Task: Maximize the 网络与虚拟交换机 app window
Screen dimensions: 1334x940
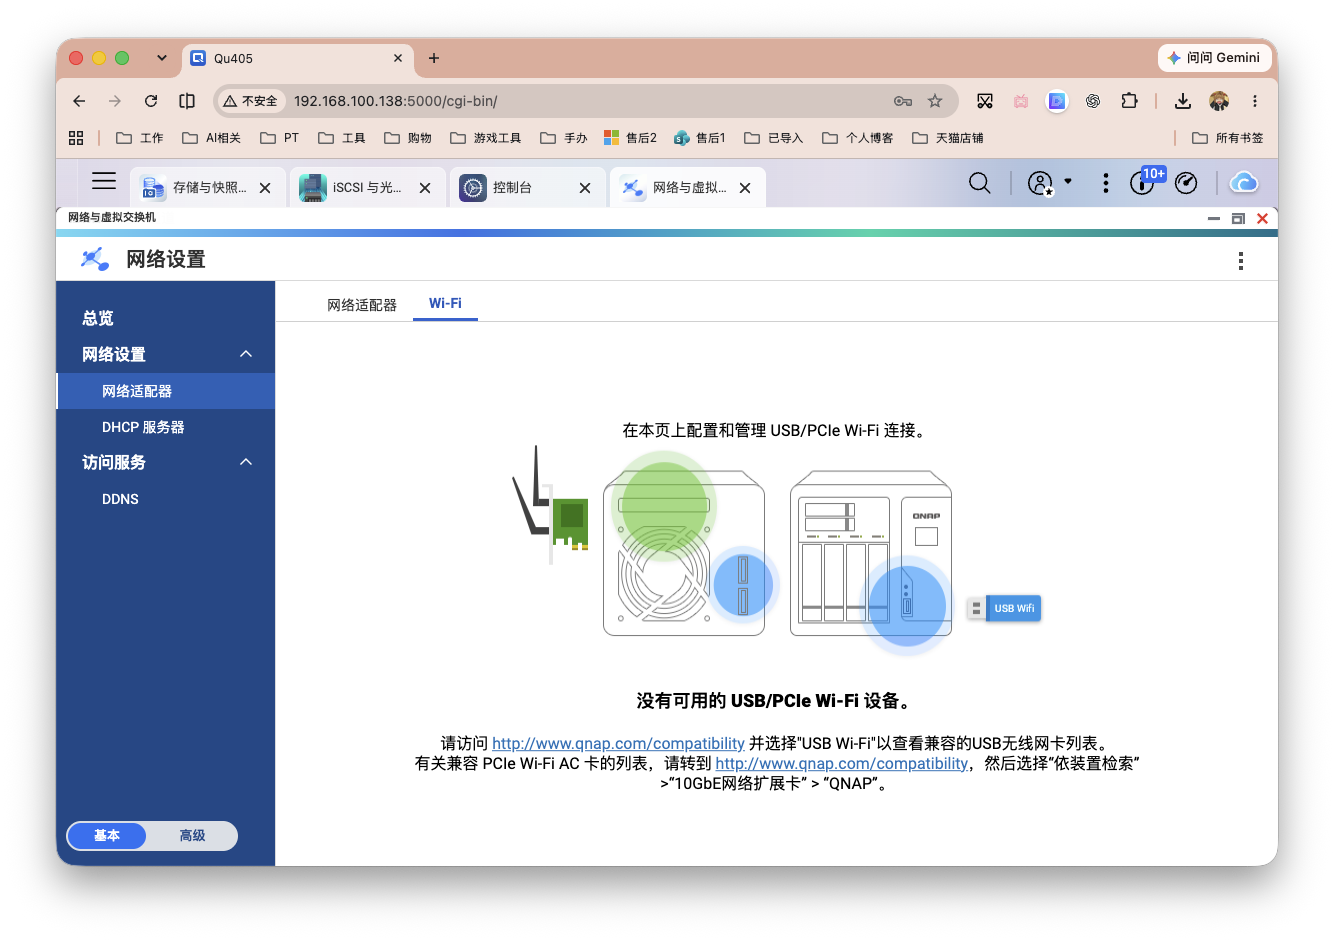Action: (x=1238, y=218)
